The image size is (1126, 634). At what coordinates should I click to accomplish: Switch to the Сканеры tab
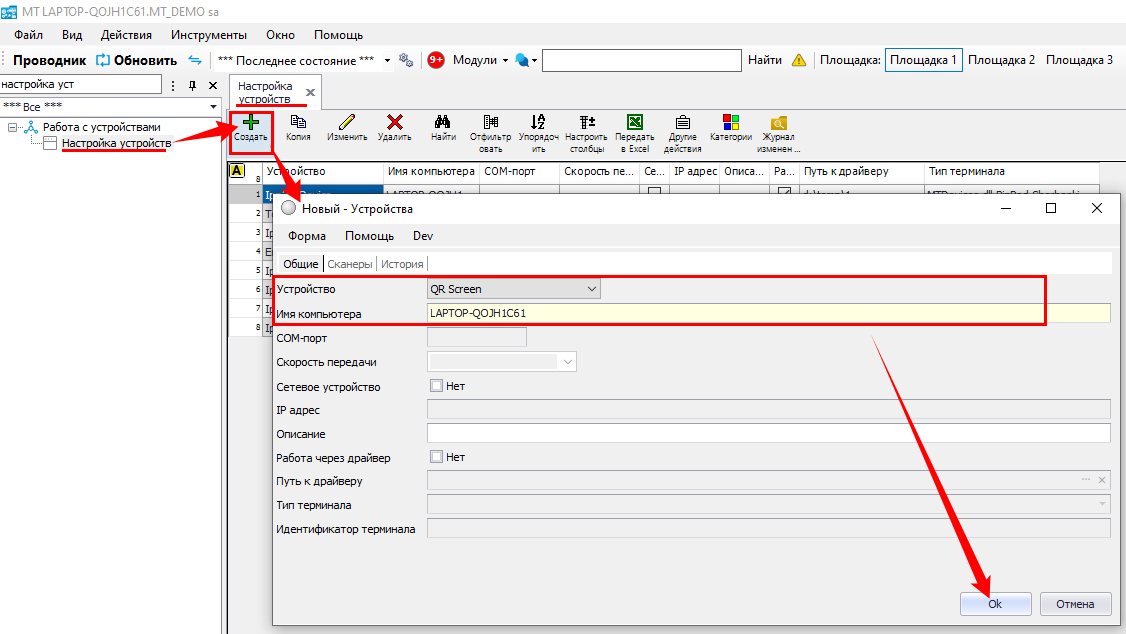click(x=349, y=264)
